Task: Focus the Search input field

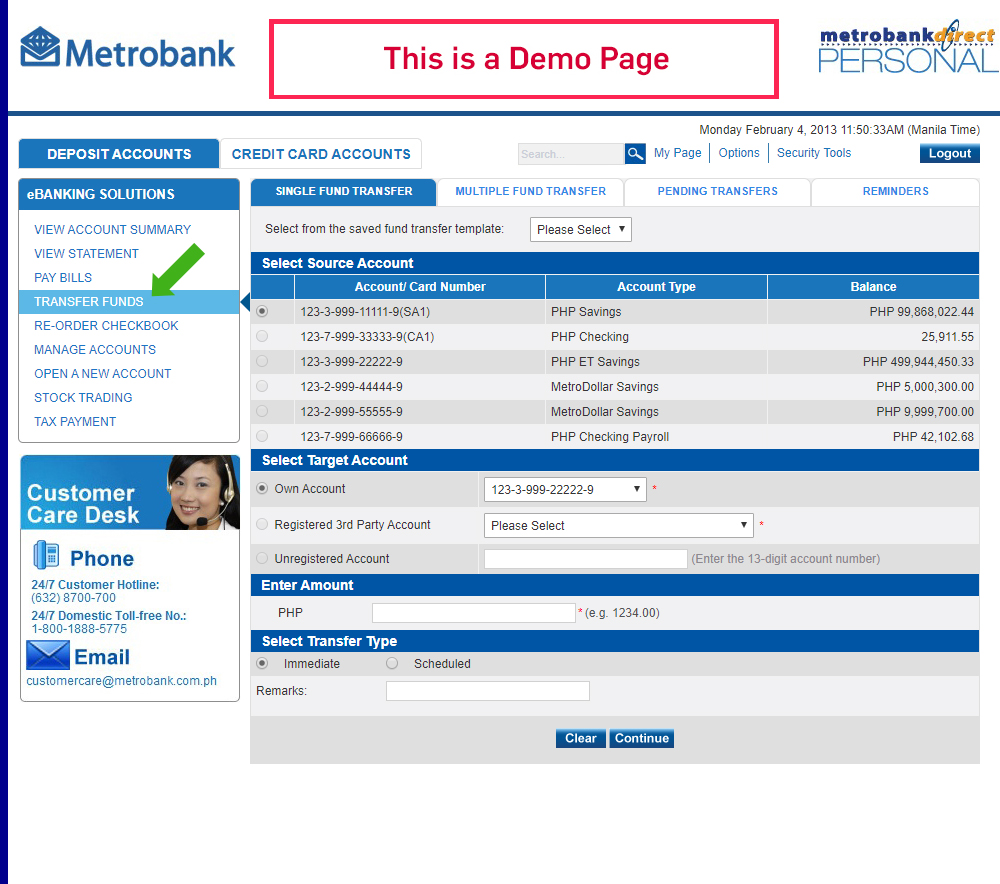Action: (x=571, y=154)
